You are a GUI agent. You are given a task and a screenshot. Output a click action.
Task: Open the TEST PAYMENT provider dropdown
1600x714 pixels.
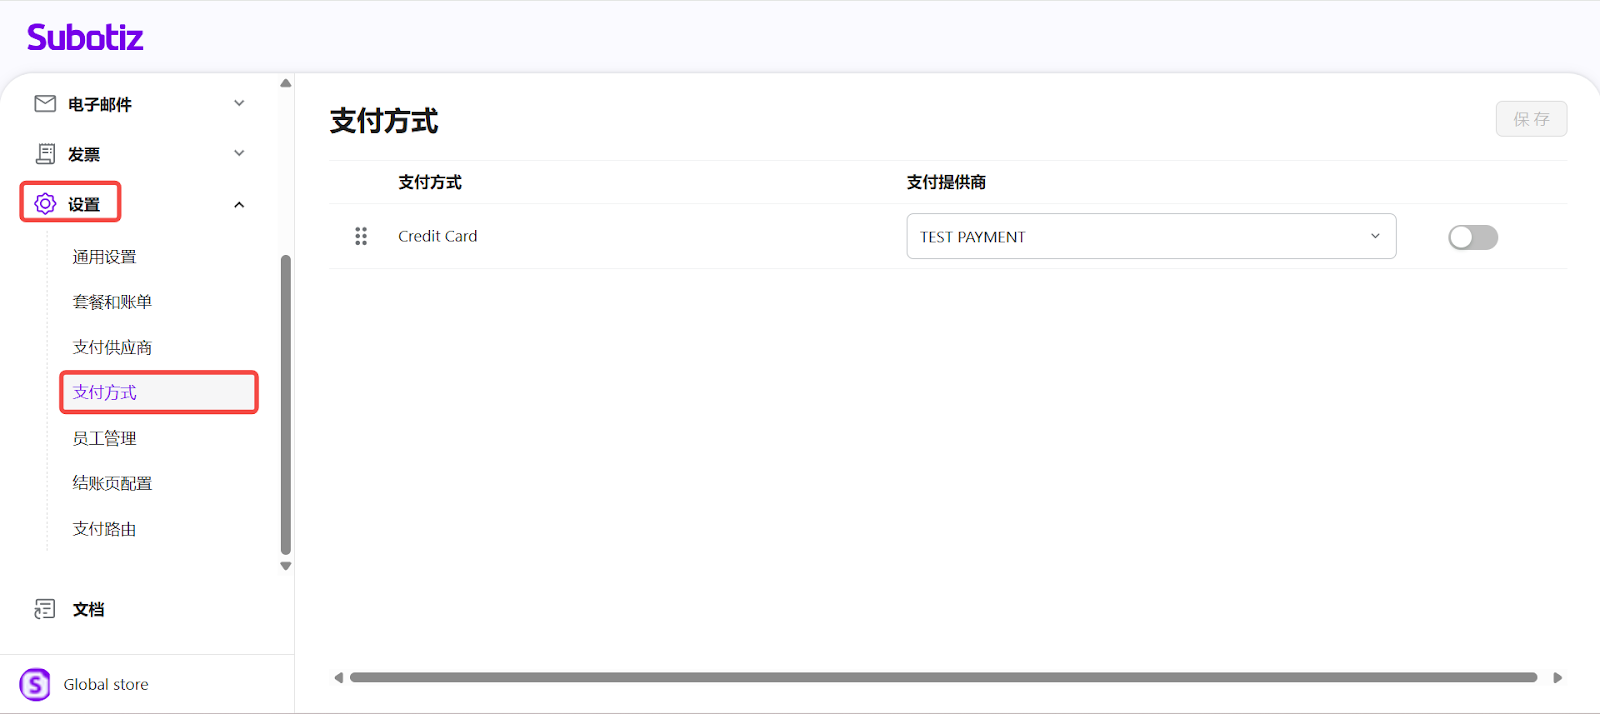tap(1150, 236)
